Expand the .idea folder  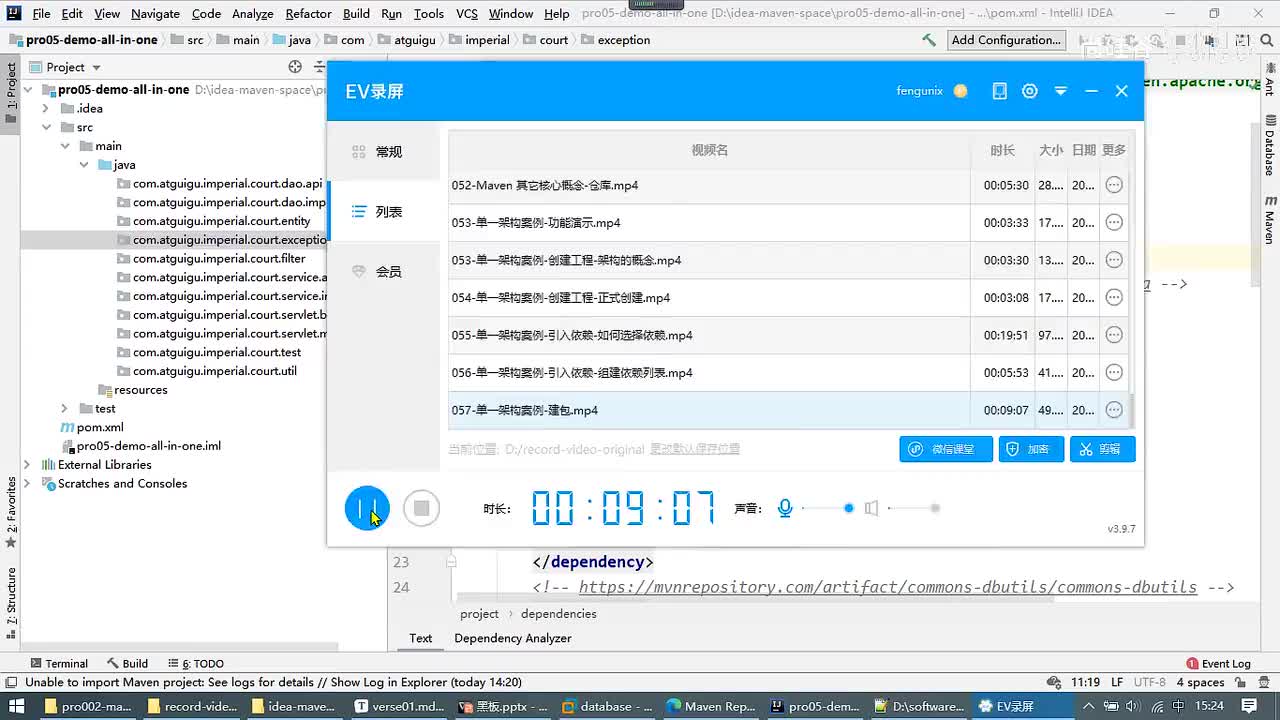point(46,108)
